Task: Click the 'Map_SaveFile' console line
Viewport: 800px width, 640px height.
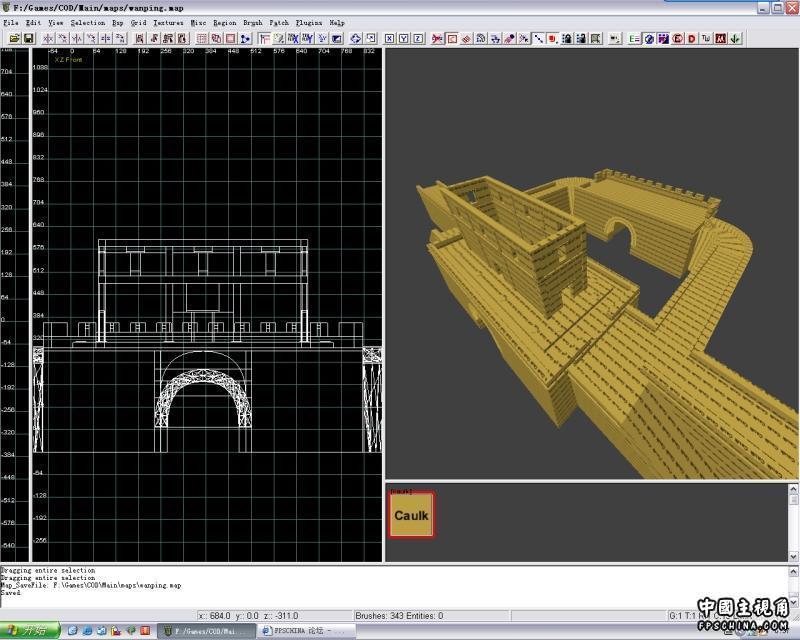Action: click(x=91, y=585)
